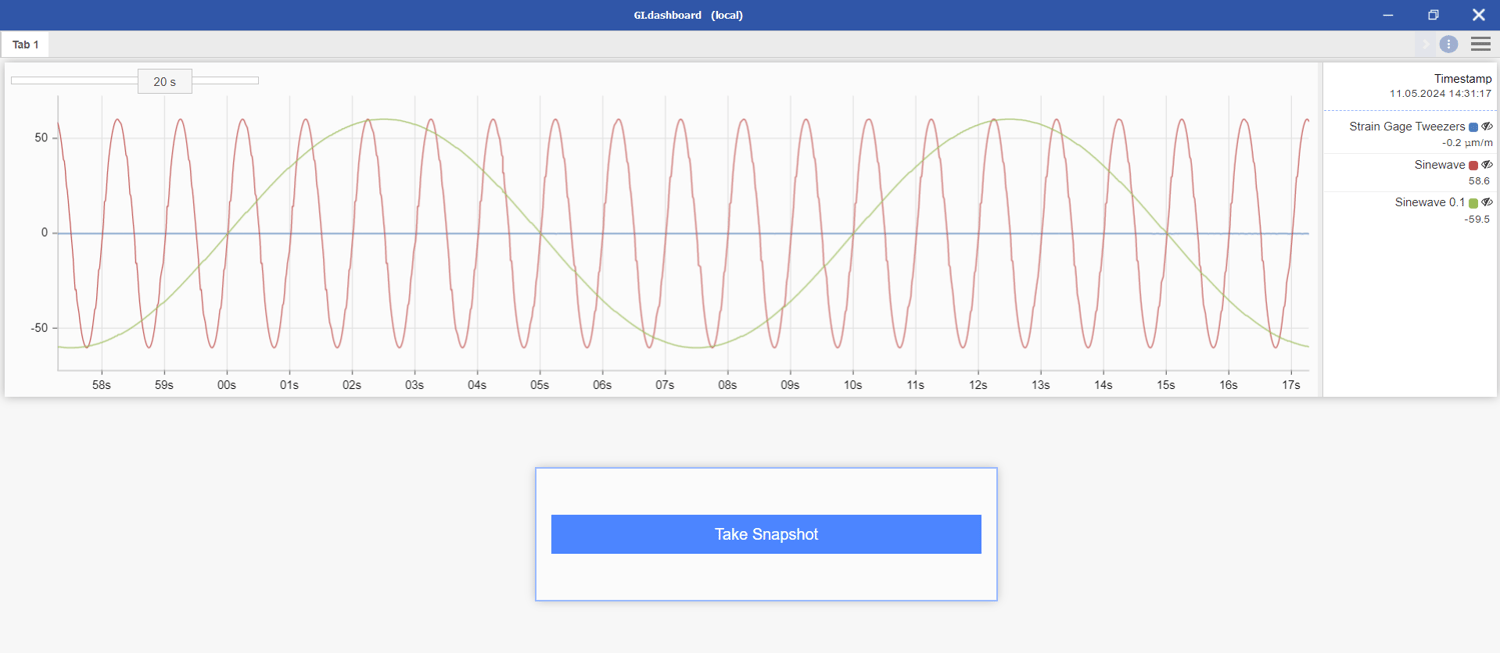The width and height of the screenshot is (1500, 653).
Task: Click the blue three-dot options icon
Action: pyautogui.click(x=1448, y=44)
